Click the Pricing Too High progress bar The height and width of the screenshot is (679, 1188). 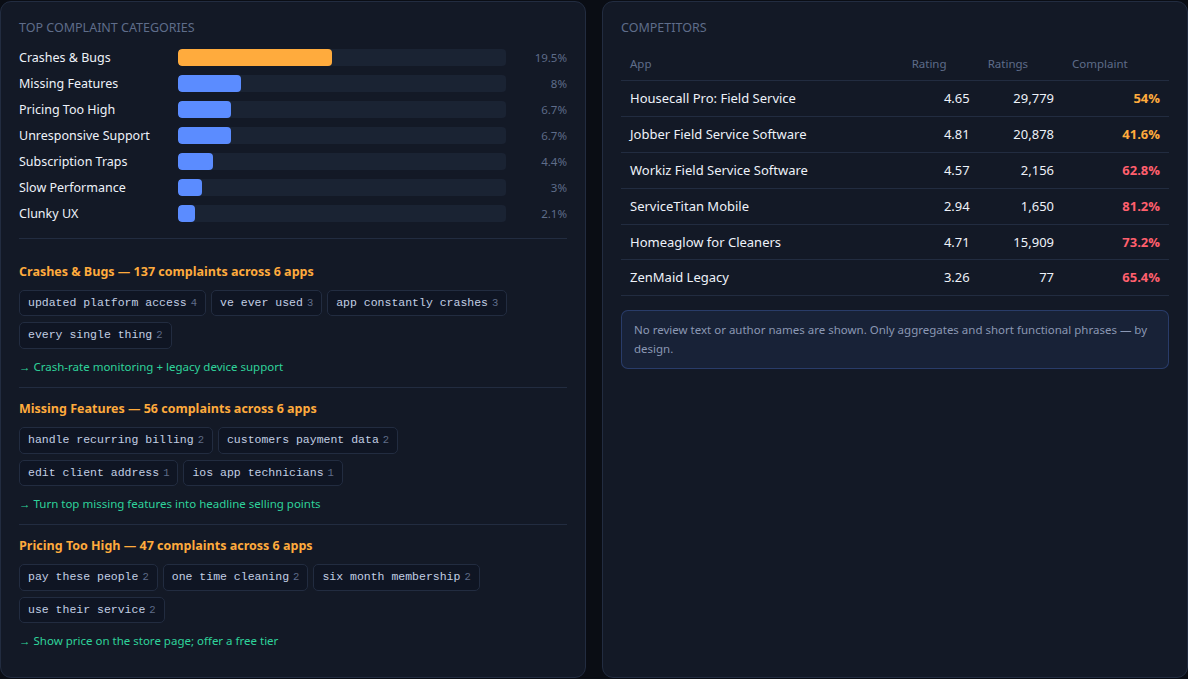pos(205,110)
